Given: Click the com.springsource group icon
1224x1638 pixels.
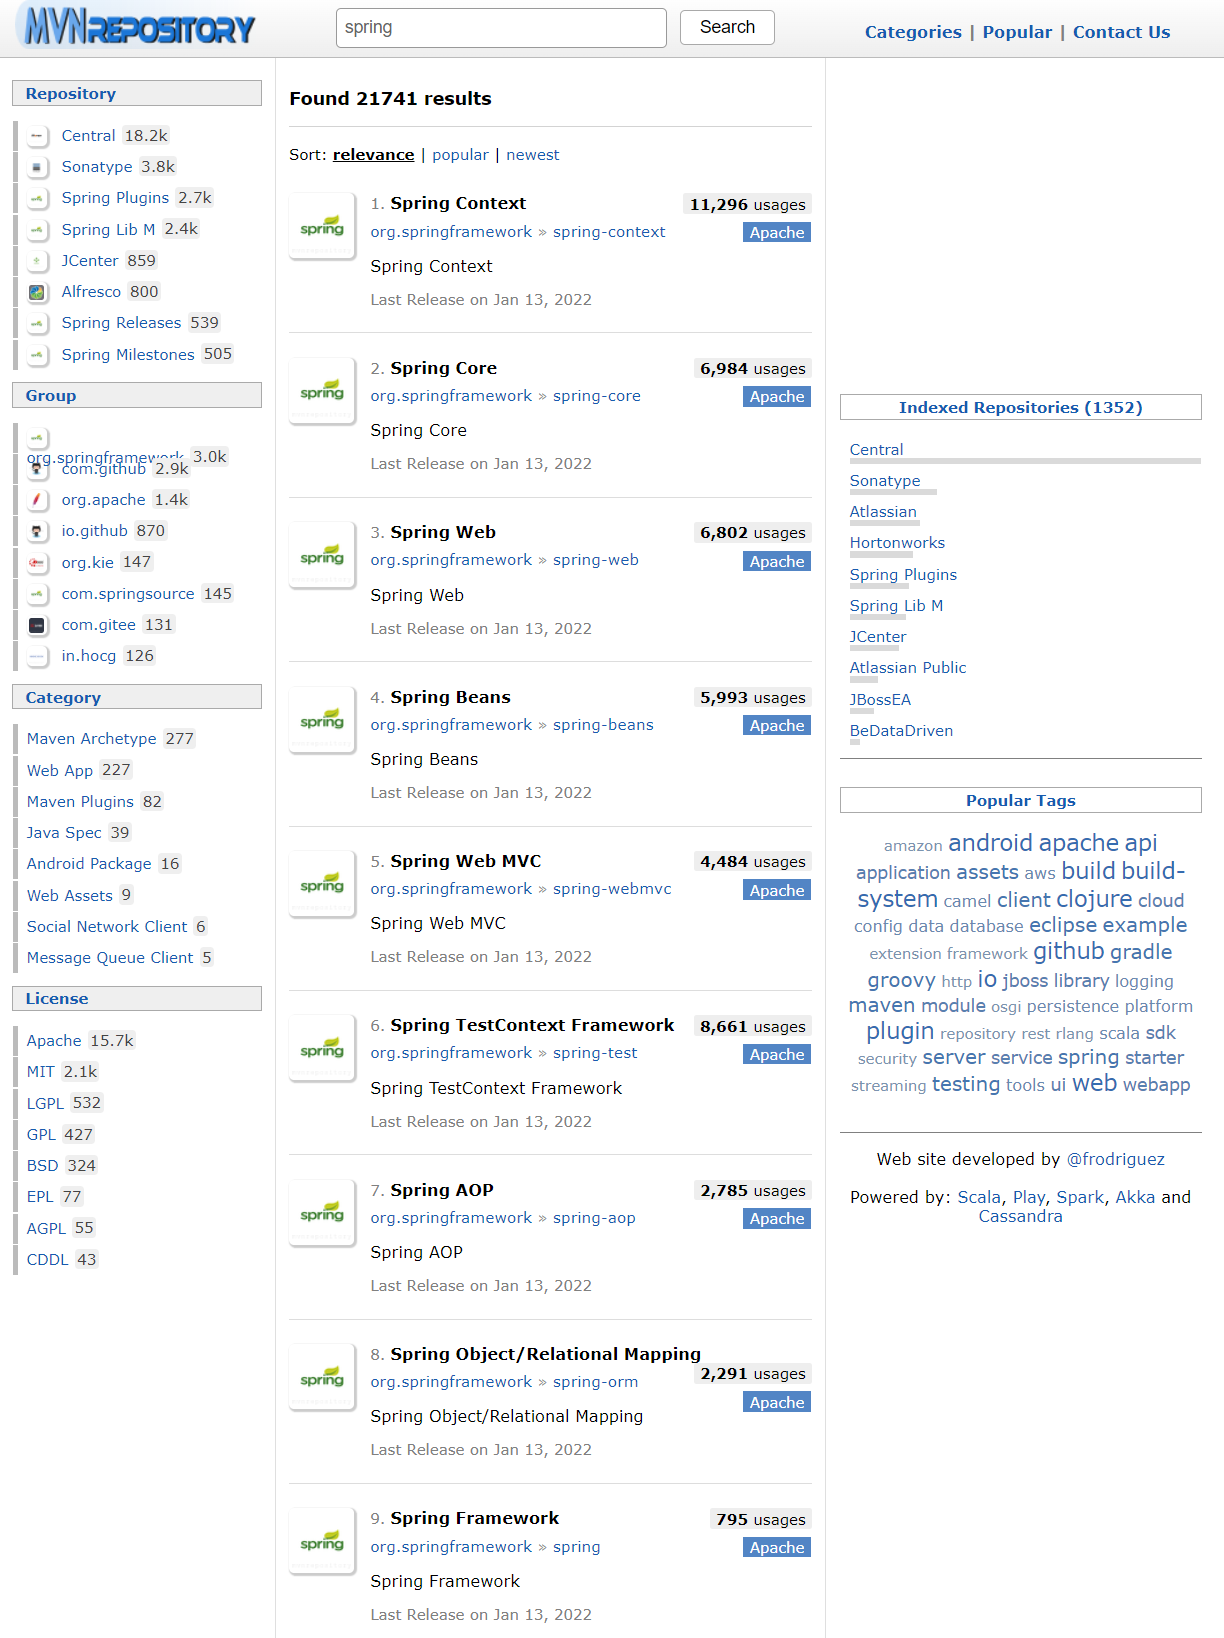Looking at the screenshot, I should click(x=37, y=594).
